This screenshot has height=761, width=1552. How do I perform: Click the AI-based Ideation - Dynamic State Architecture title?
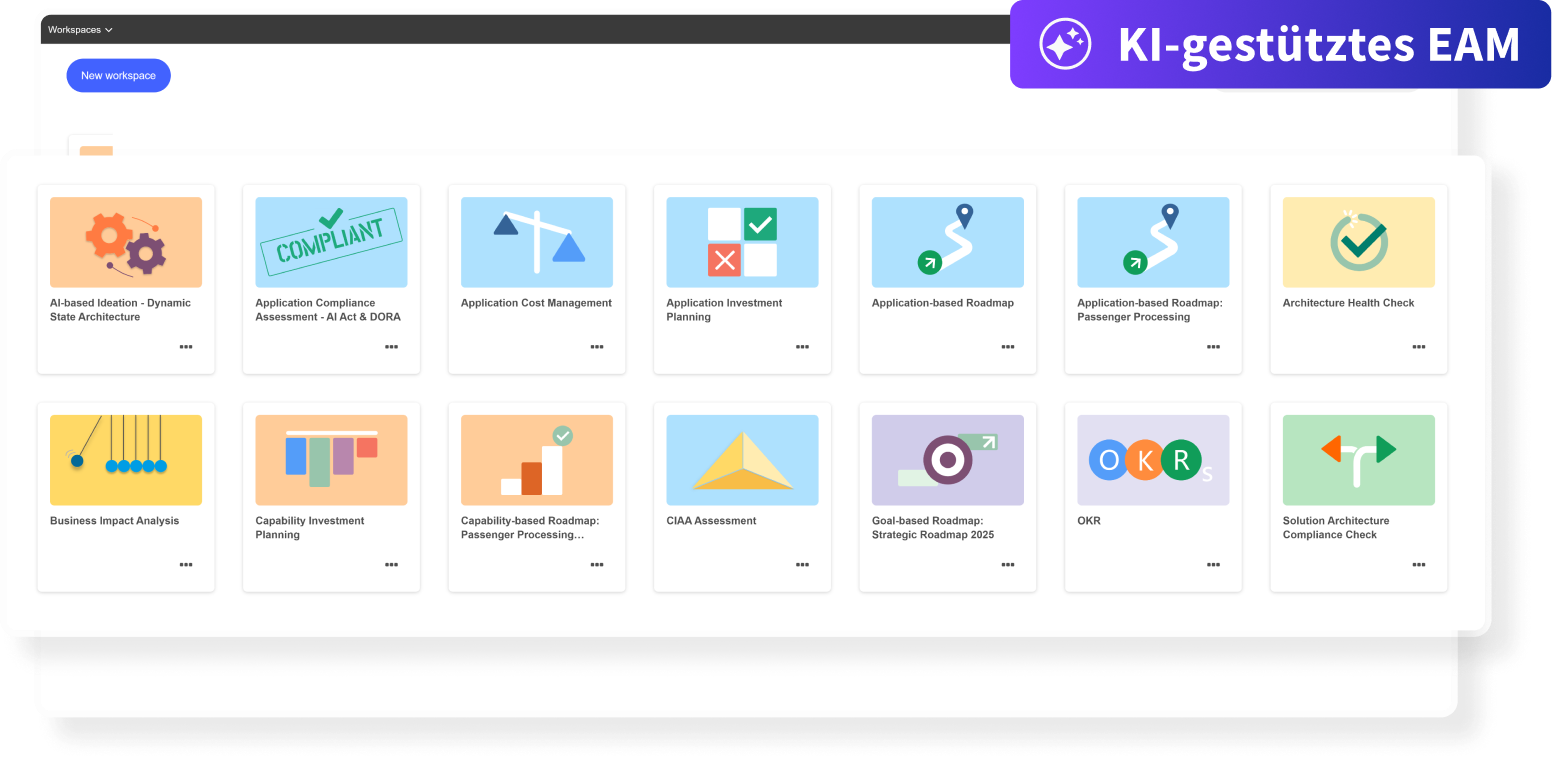pyautogui.click(x=120, y=310)
